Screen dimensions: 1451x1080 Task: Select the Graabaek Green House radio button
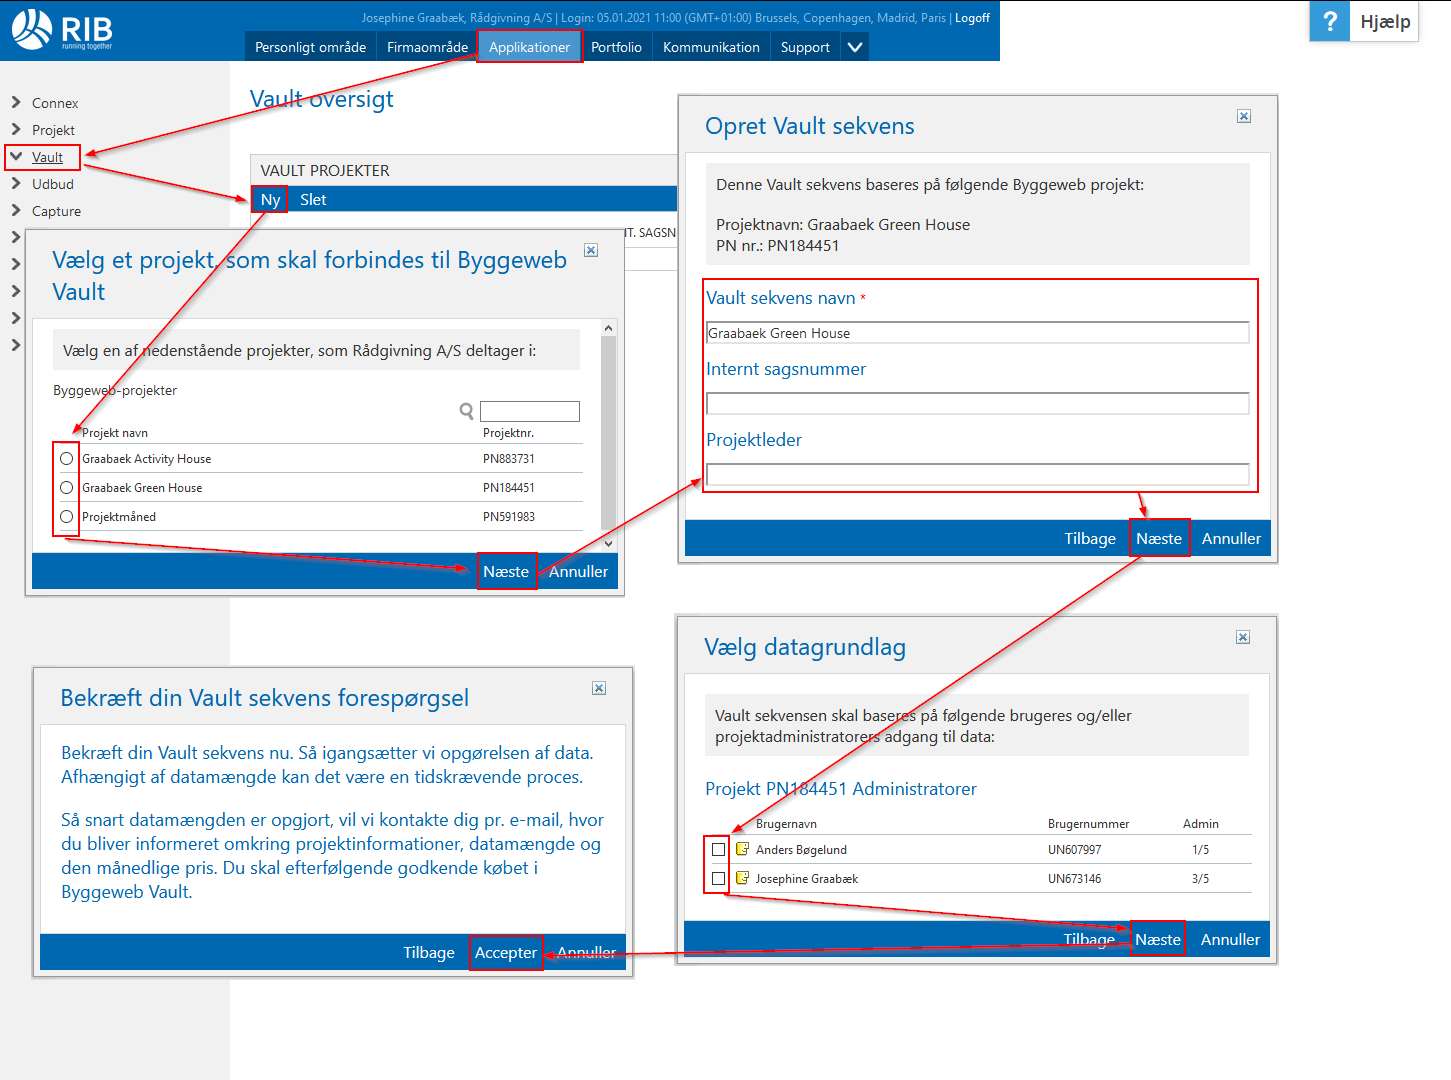pos(67,488)
